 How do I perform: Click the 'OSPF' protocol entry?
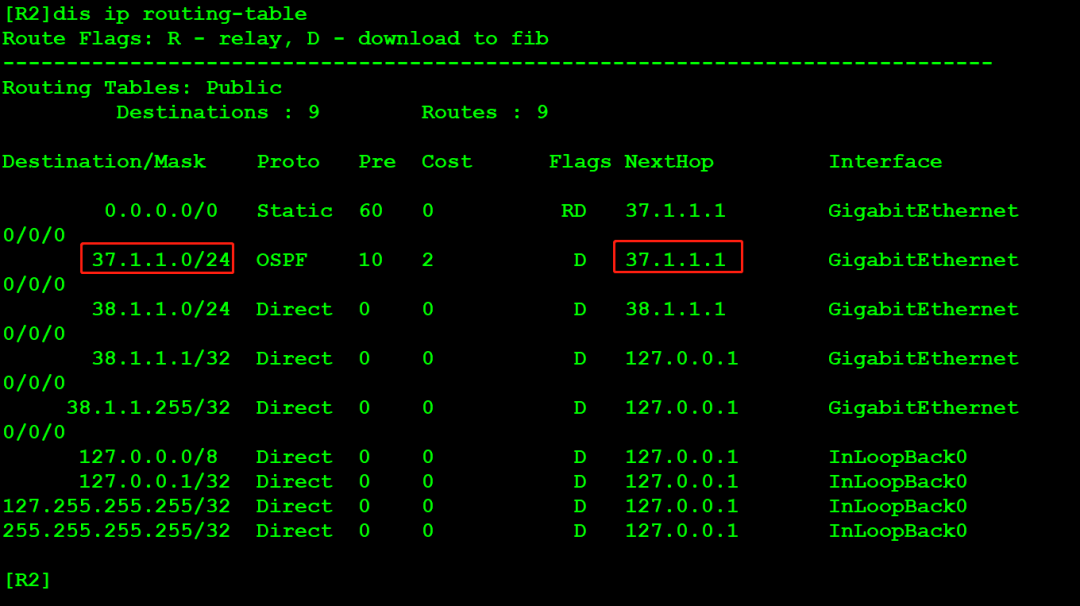(x=282, y=260)
